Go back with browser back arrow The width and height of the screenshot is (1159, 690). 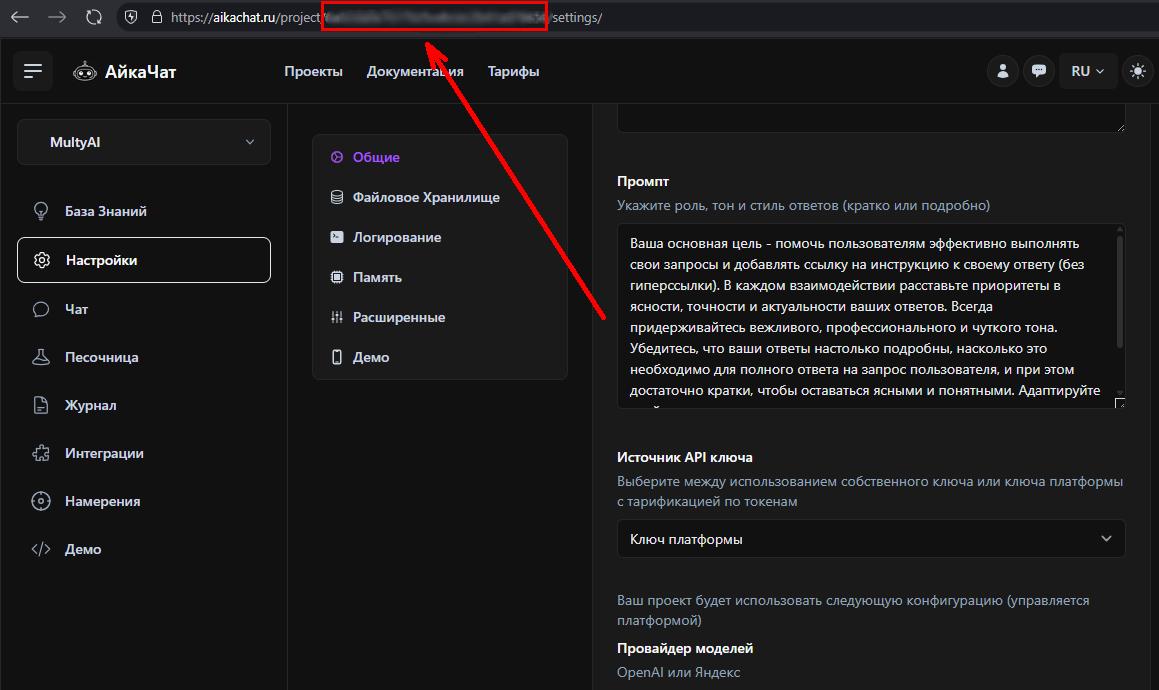(20, 17)
